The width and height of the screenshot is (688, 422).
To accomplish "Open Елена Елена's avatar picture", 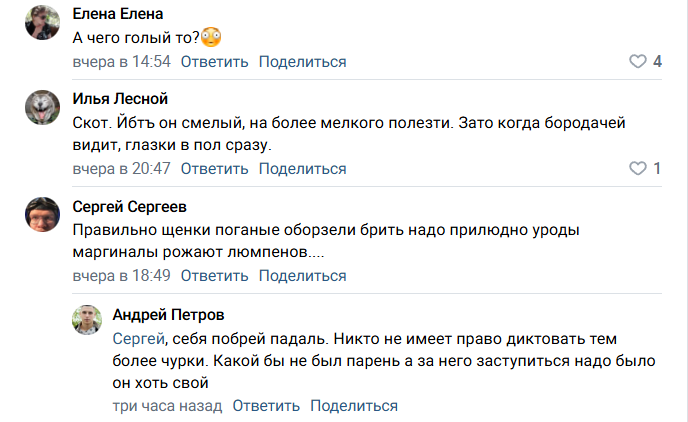I will click(x=42, y=22).
